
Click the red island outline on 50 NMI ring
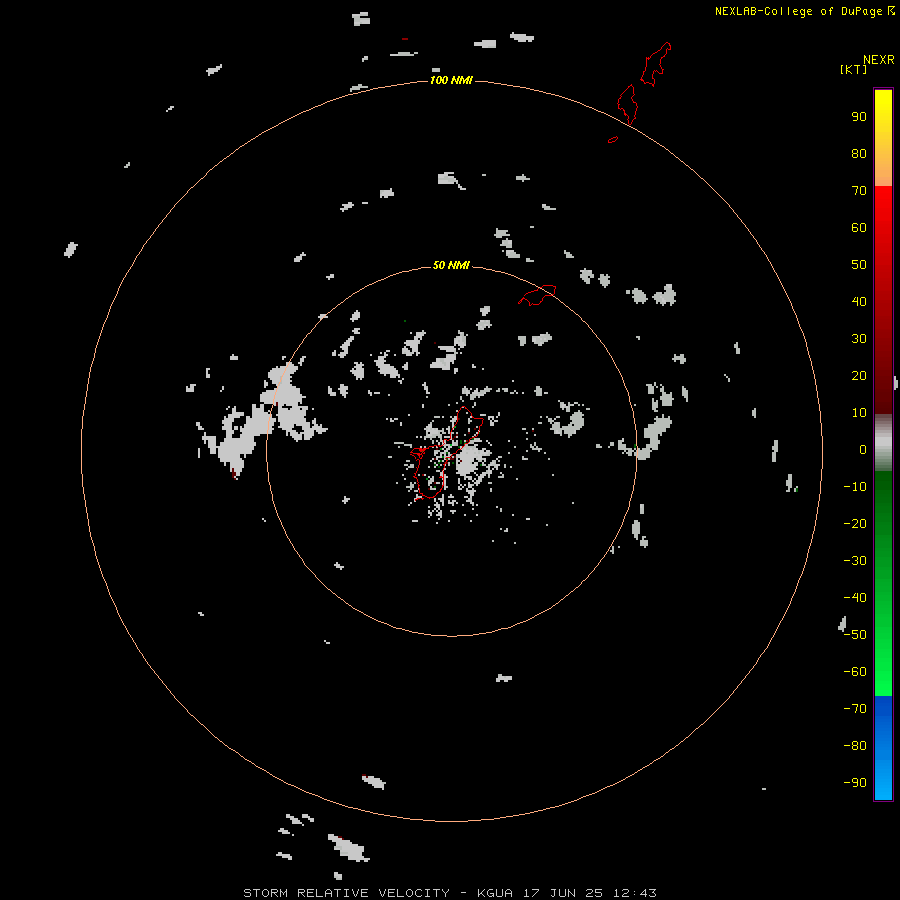(x=537, y=295)
